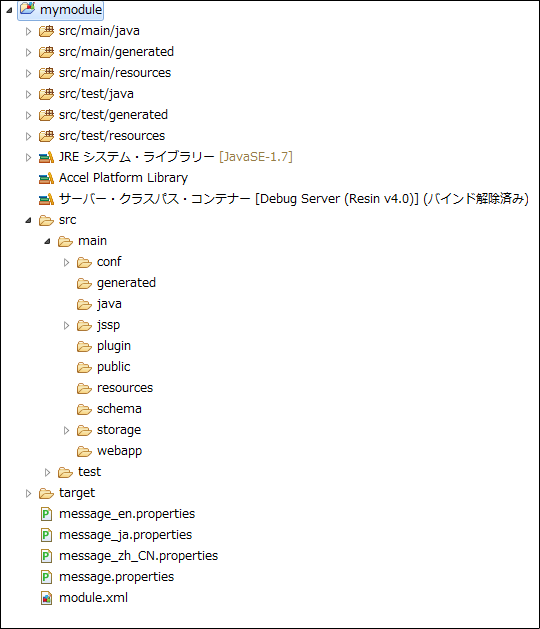
Task: Click the message_ja.properties file icon
Action: click(x=47, y=535)
